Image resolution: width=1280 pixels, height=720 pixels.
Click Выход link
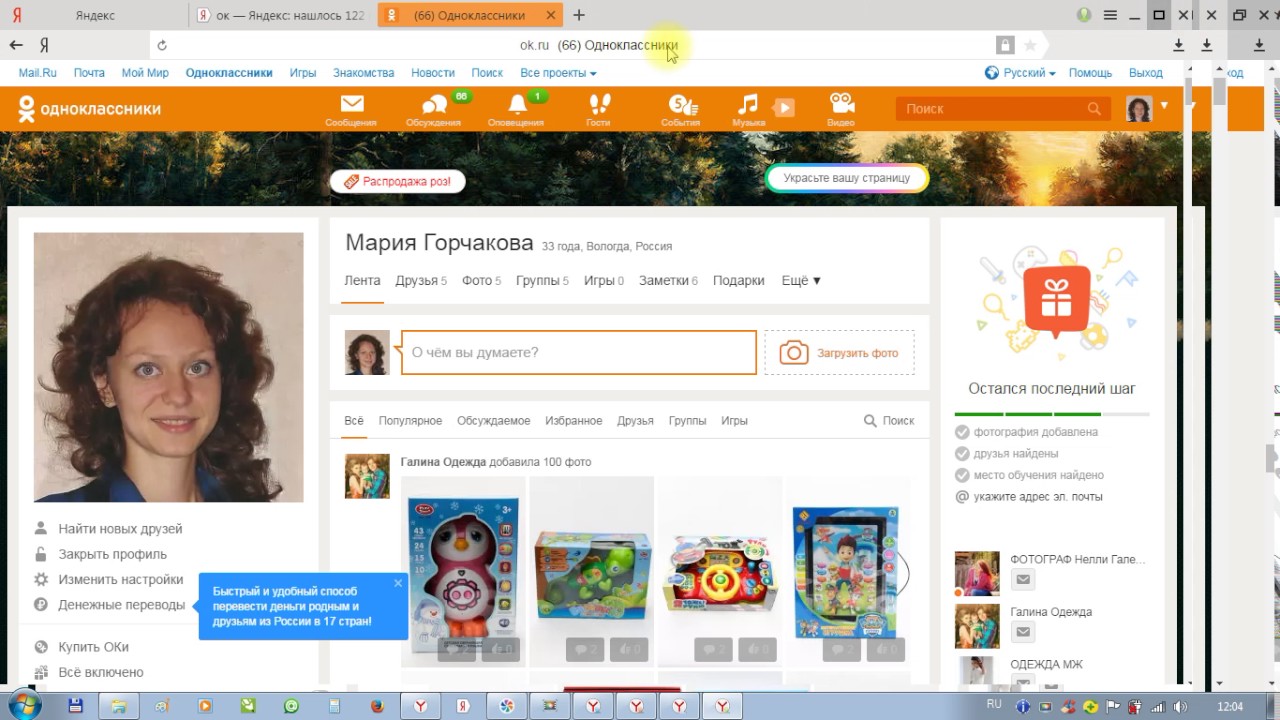click(1146, 73)
